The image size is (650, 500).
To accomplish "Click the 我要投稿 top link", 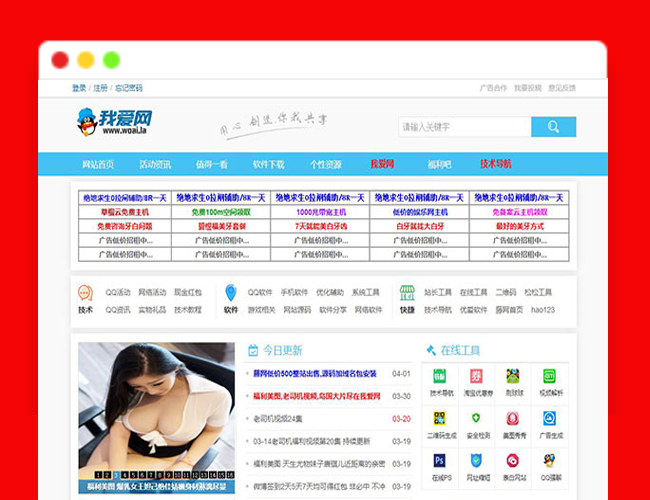I will click(x=528, y=88).
